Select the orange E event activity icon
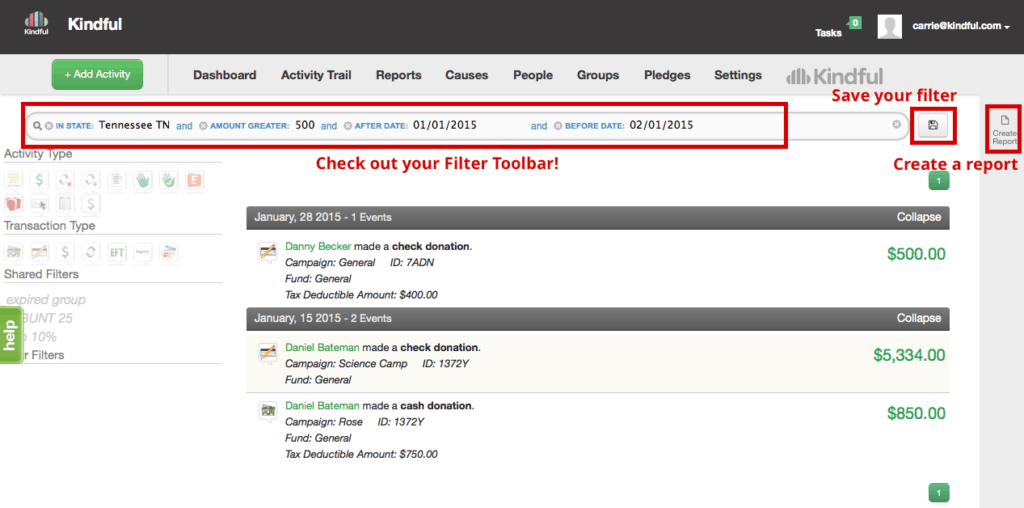 [x=194, y=181]
